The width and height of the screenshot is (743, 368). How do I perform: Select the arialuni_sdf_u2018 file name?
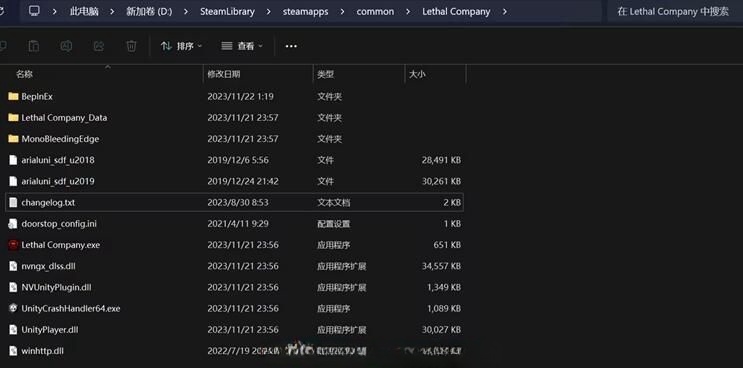pyautogui.click(x=58, y=160)
